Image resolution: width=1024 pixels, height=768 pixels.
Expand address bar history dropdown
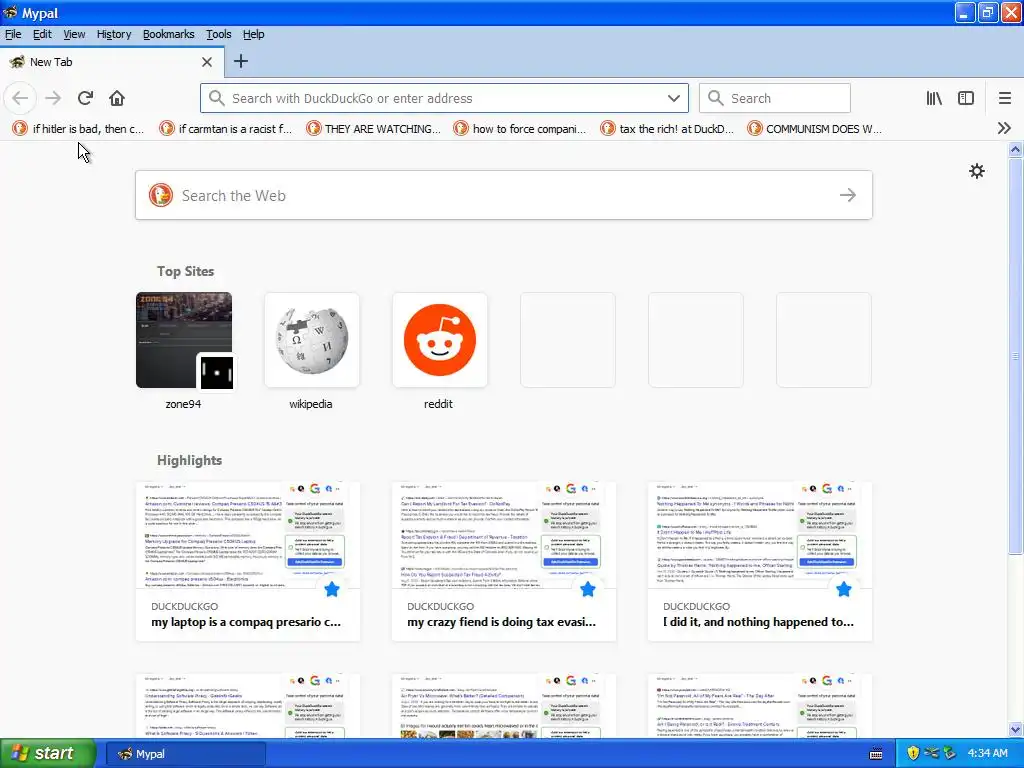tap(674, 98)
